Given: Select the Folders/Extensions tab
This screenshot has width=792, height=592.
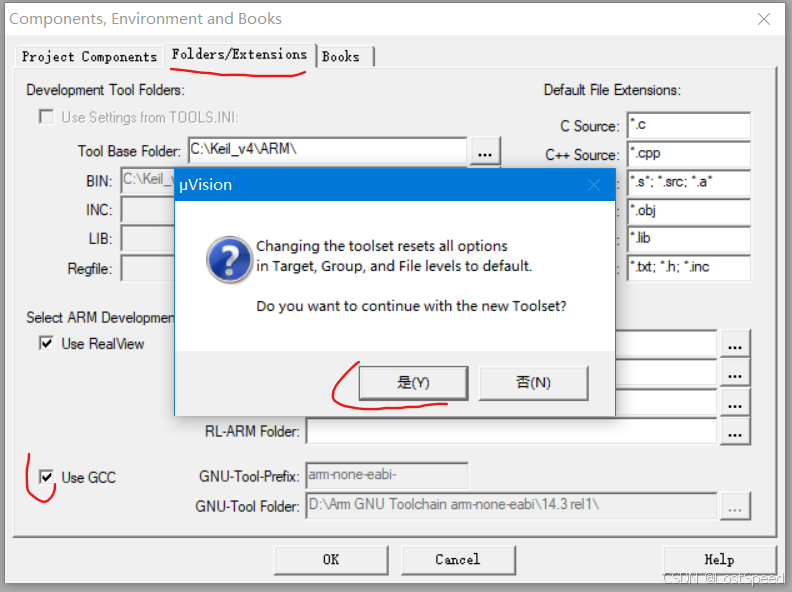Looking at the screenshot, I should (x=239, y=54).
